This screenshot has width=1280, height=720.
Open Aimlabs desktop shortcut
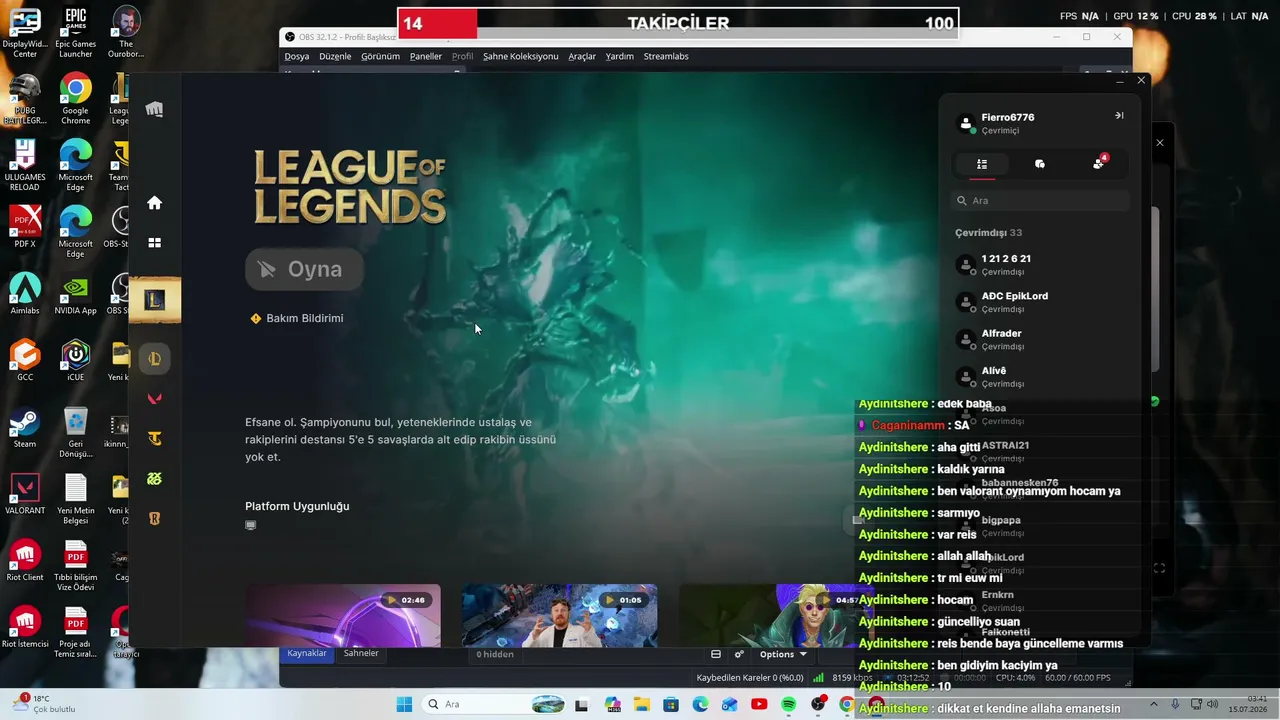(x=25, y=295)
